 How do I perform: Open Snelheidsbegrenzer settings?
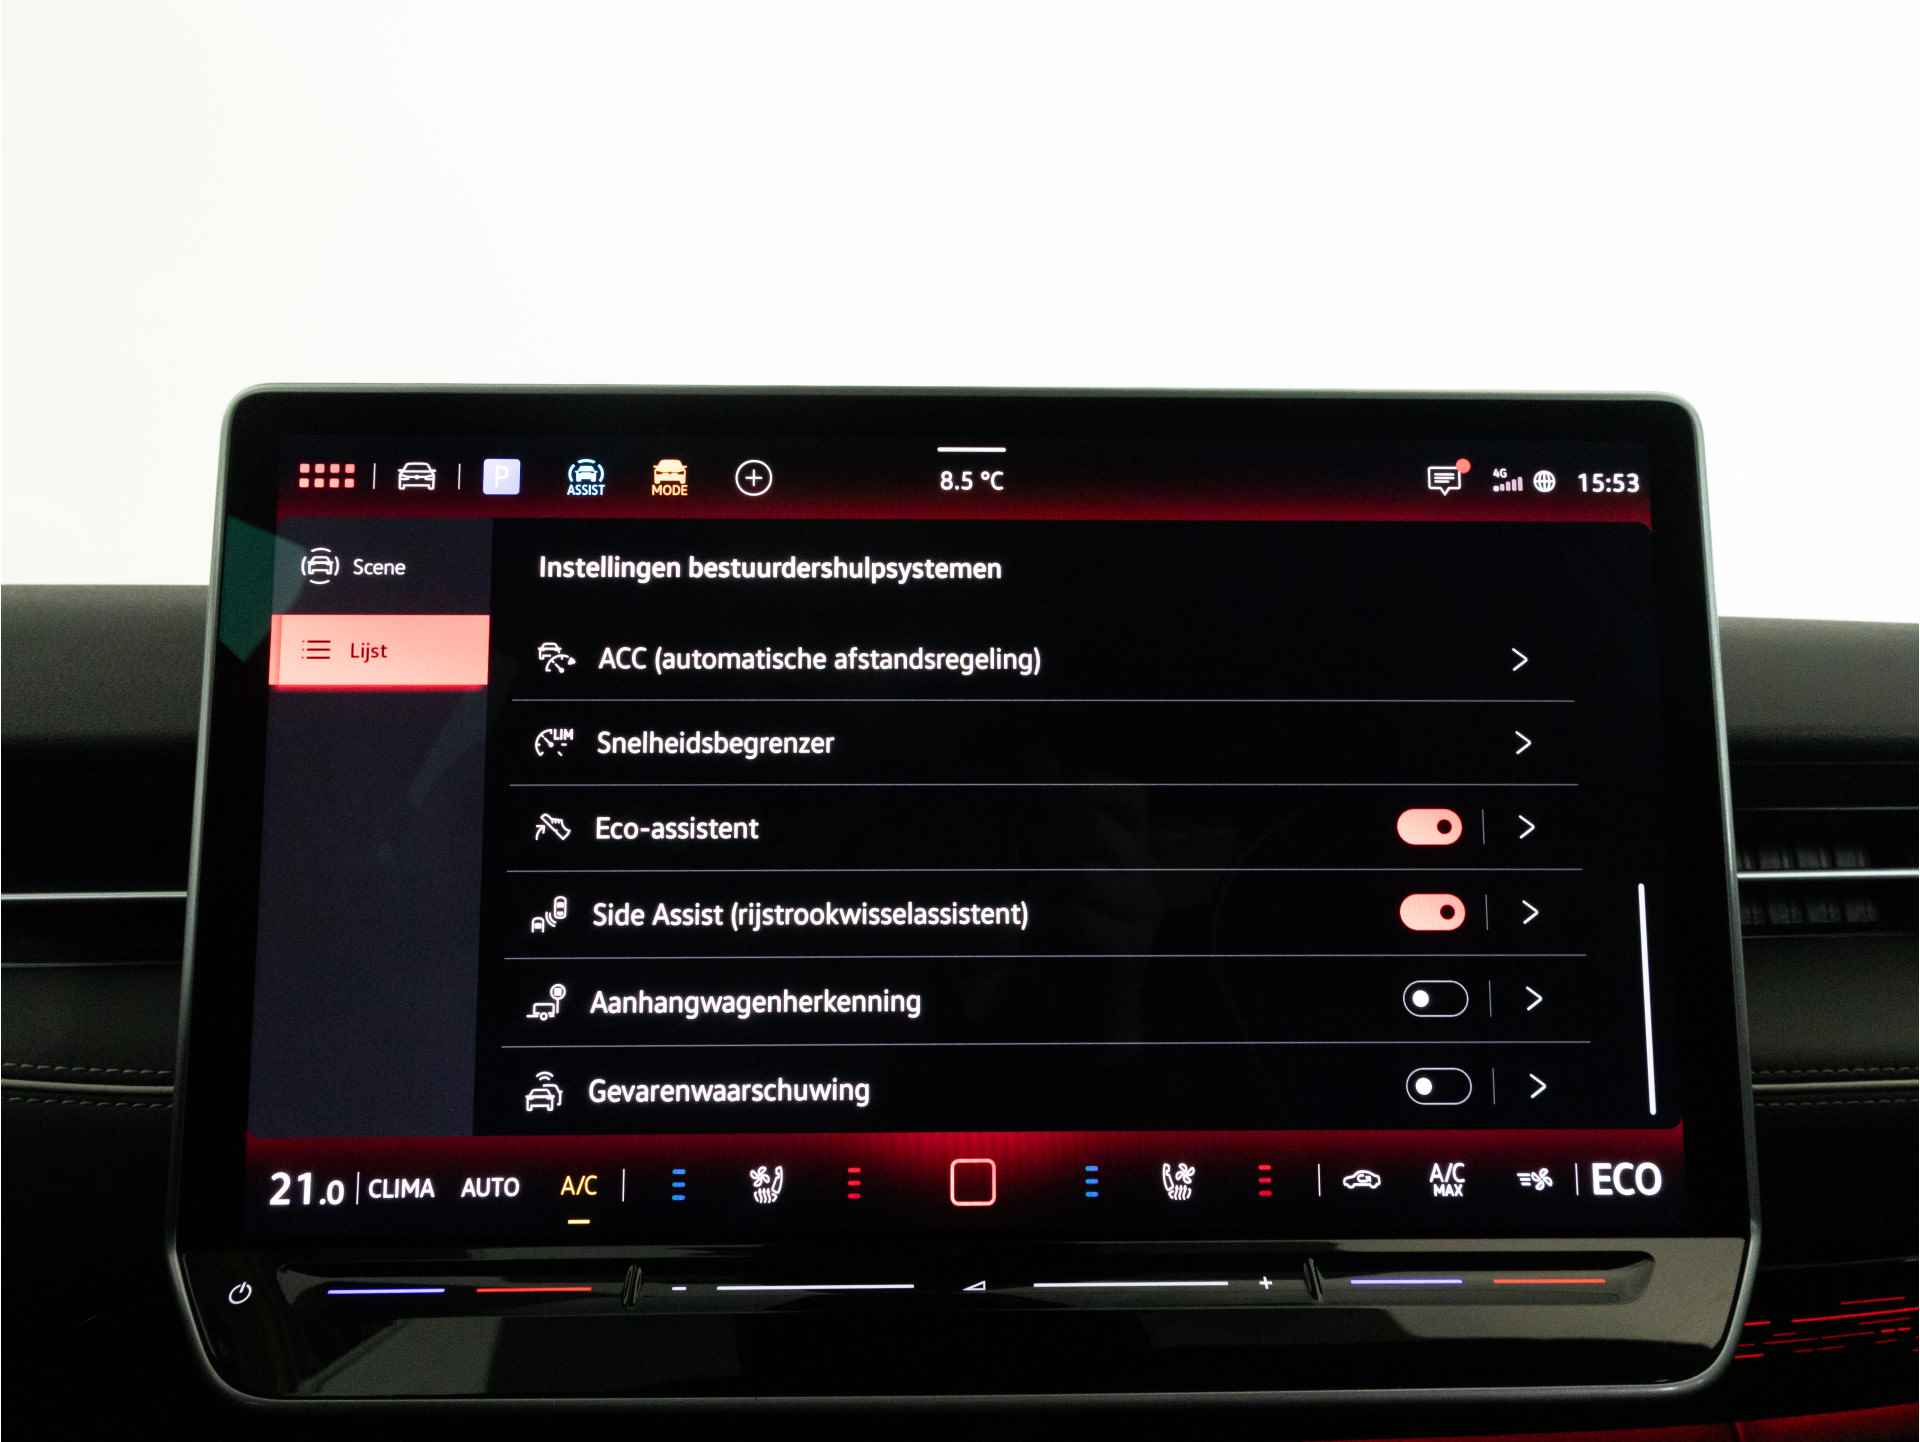tap(1048, 741)
